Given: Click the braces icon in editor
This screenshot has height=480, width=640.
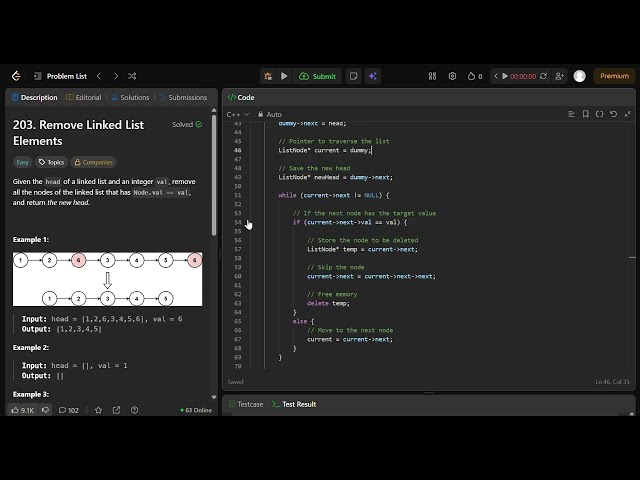Looking at the screenshot, I should point(600,114).
